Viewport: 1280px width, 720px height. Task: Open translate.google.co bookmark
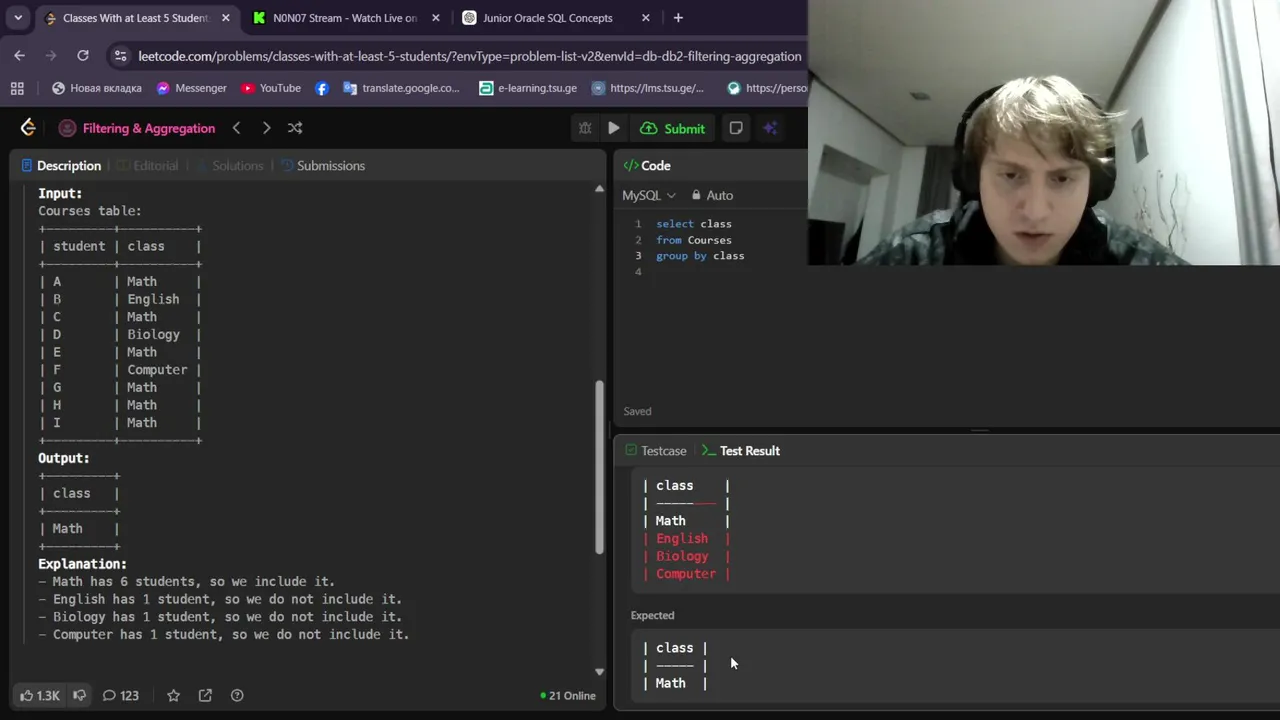pos(401,88)
